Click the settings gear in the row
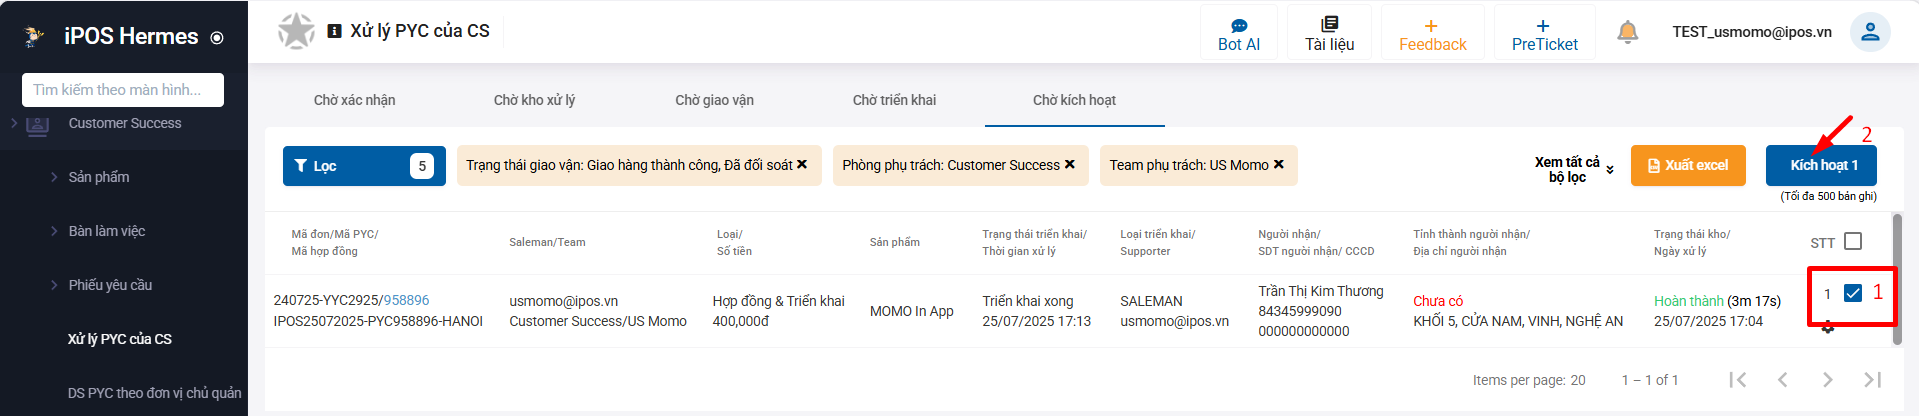Image resolution: width=1919 pixels, height=416 pixels. point(1828,327)
